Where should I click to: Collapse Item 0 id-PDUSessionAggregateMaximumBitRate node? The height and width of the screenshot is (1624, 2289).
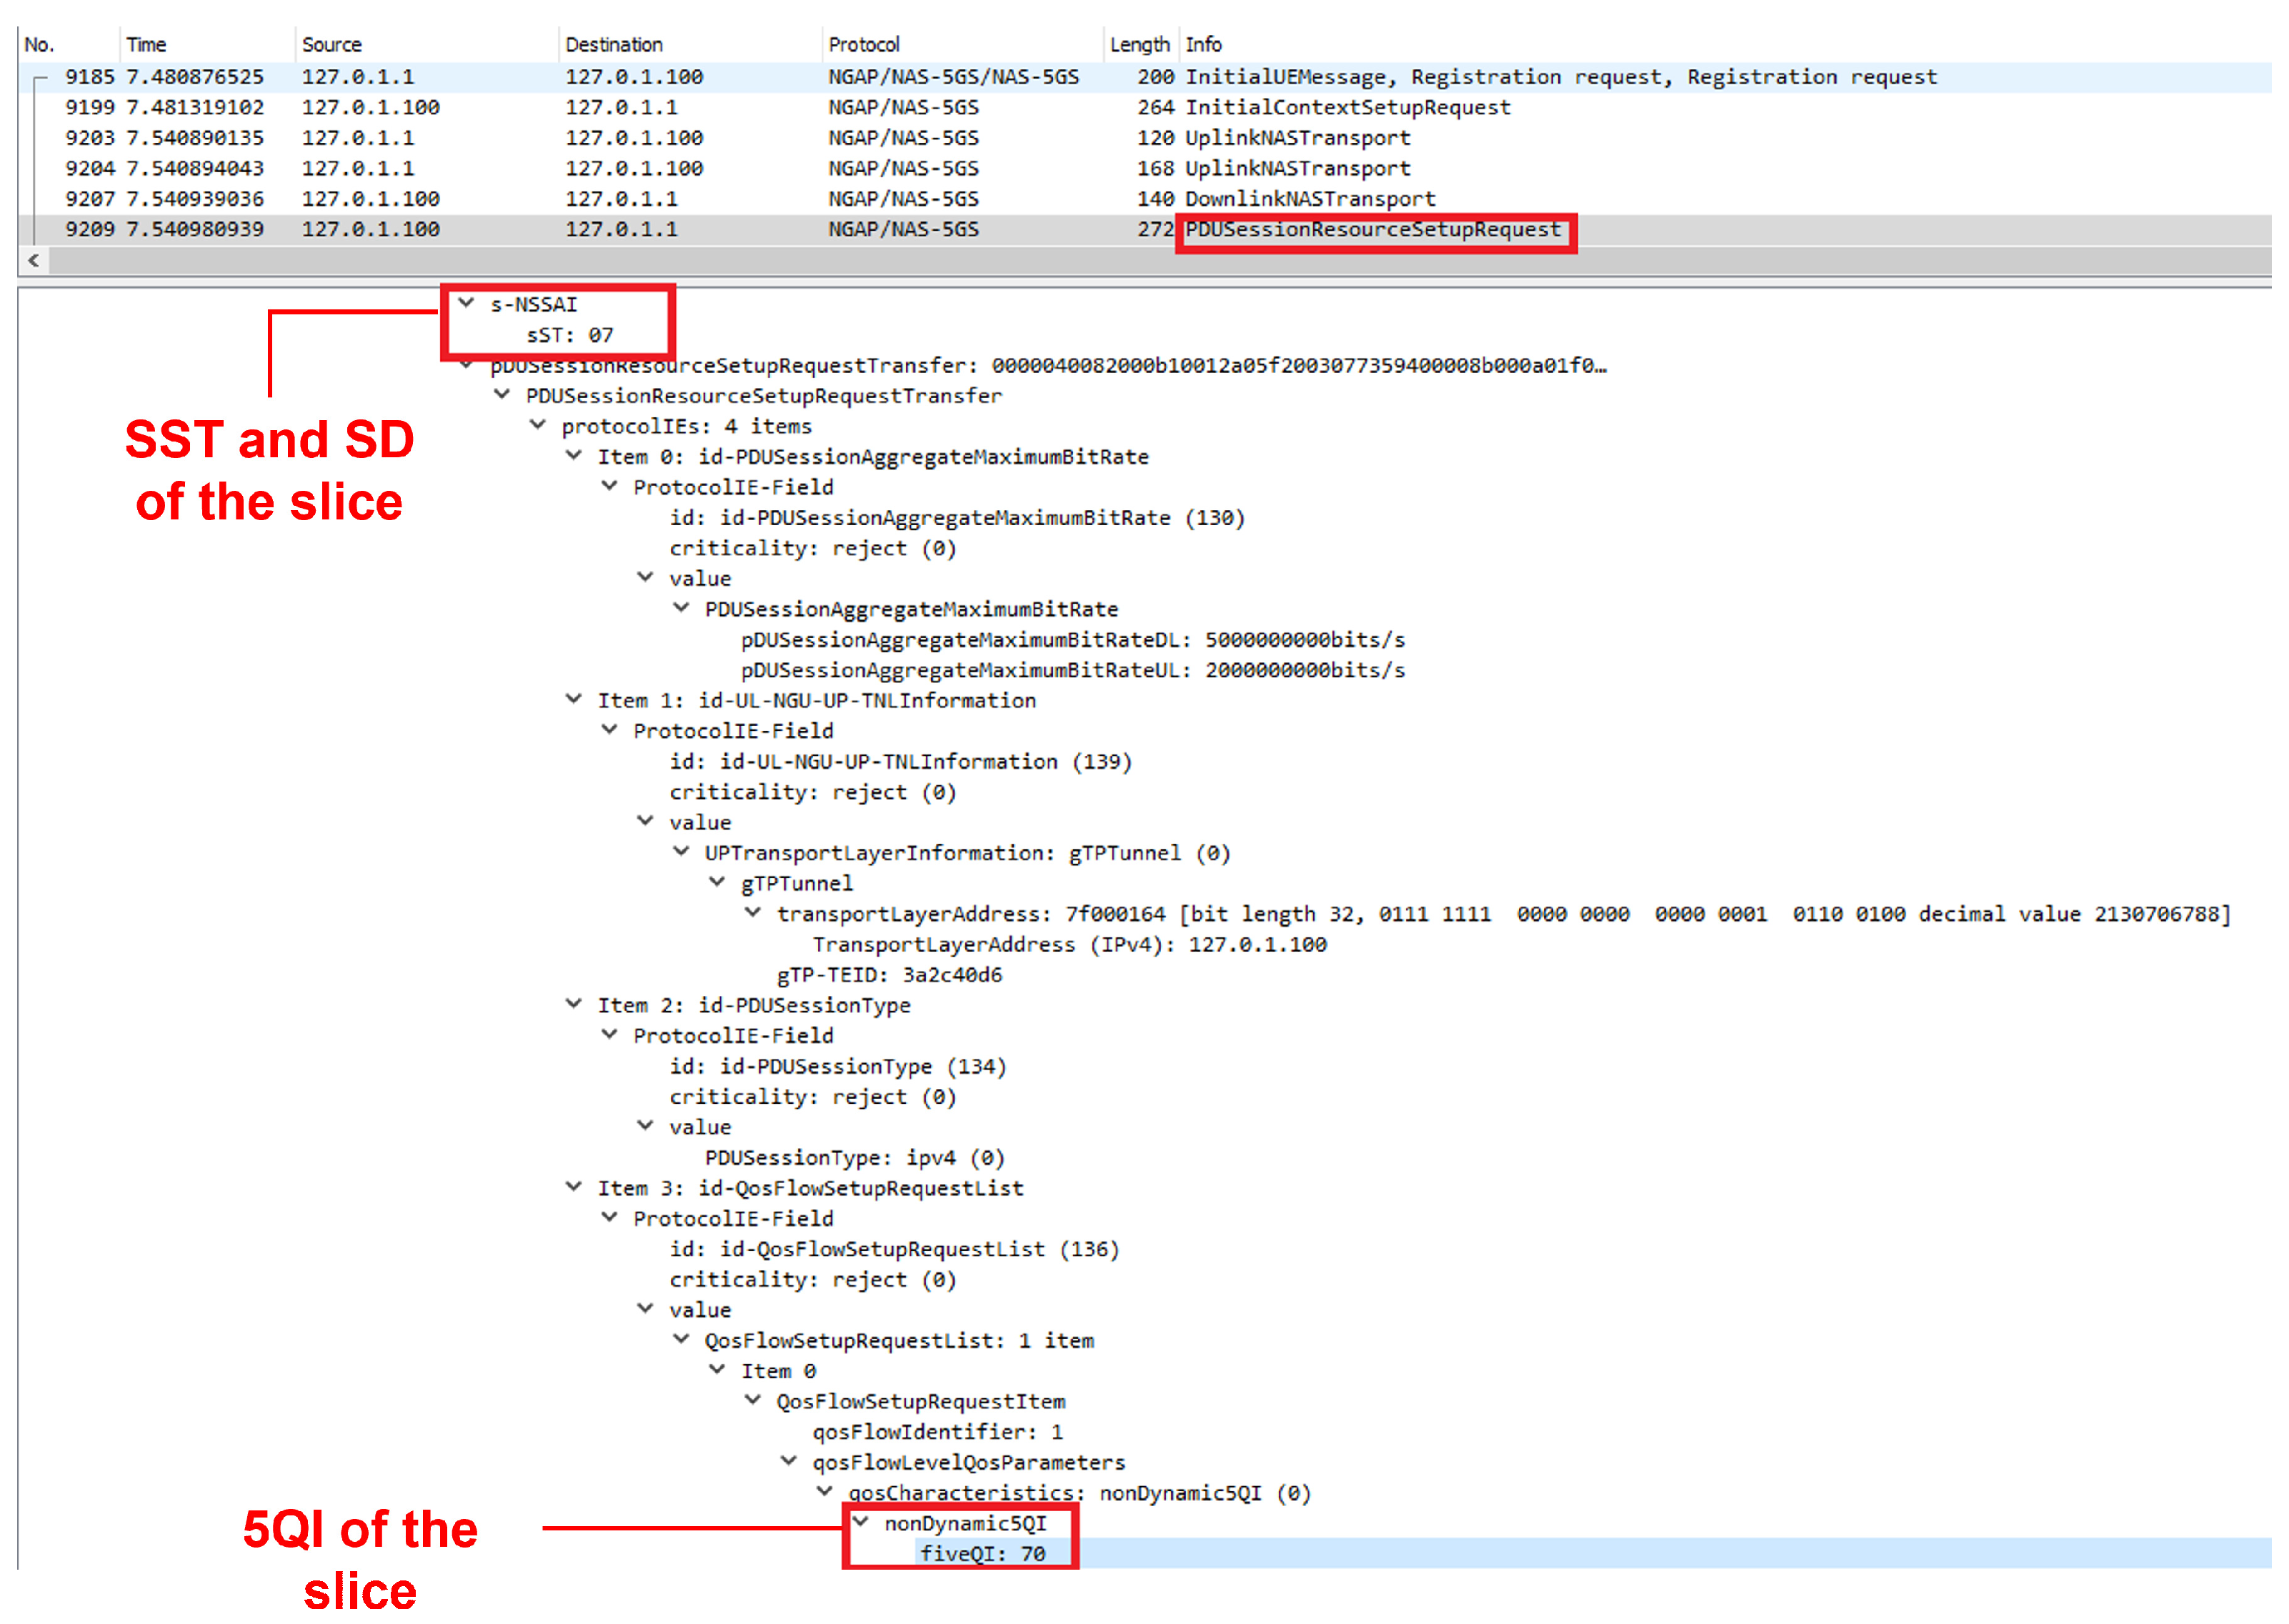pos(574,456)
